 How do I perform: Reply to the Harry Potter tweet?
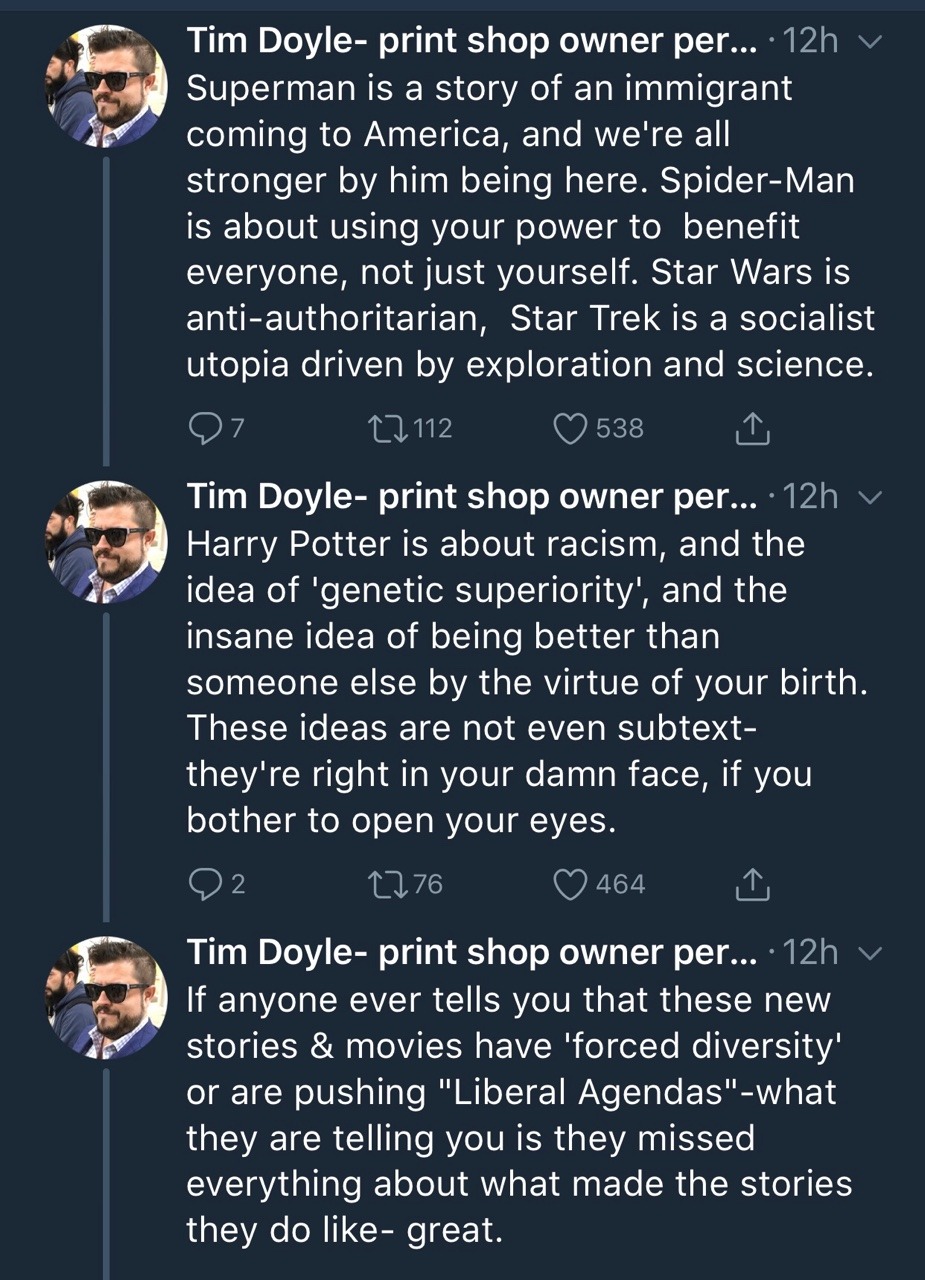click(205, 884)
